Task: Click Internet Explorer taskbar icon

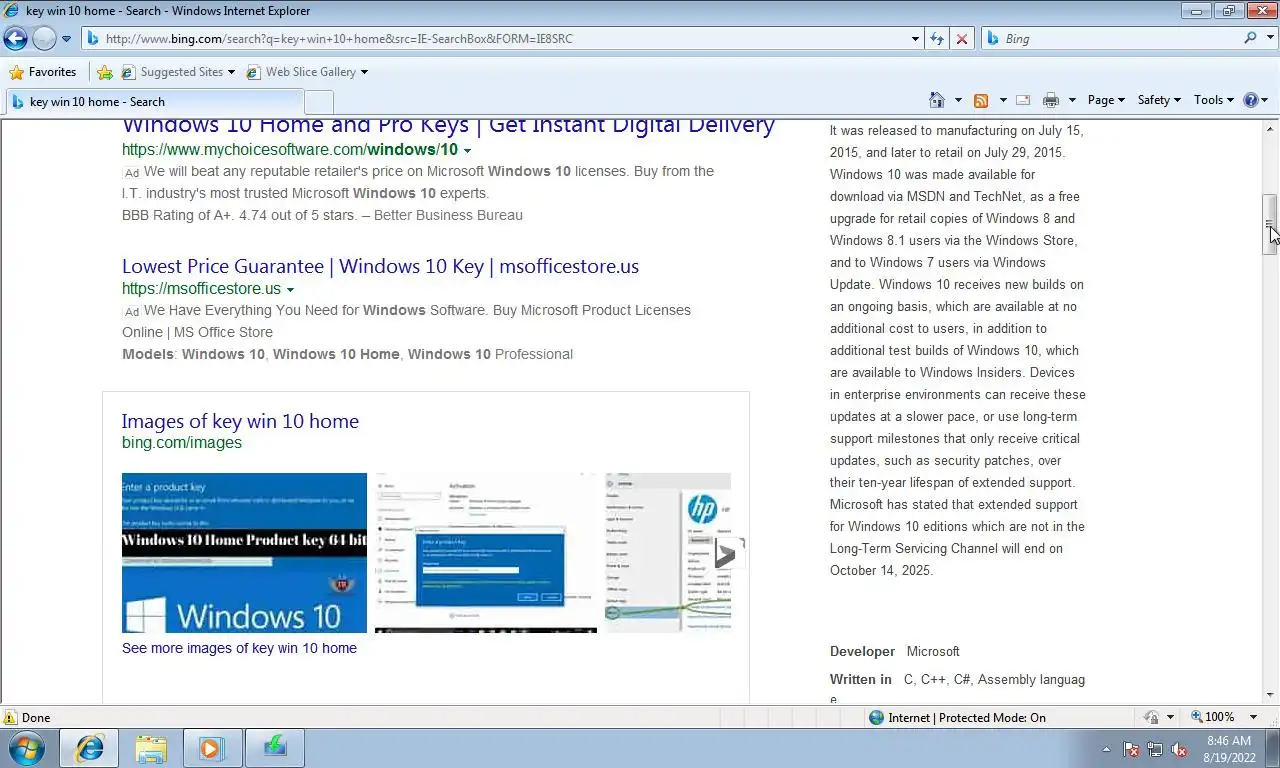Action: click(x=89, y=748)
